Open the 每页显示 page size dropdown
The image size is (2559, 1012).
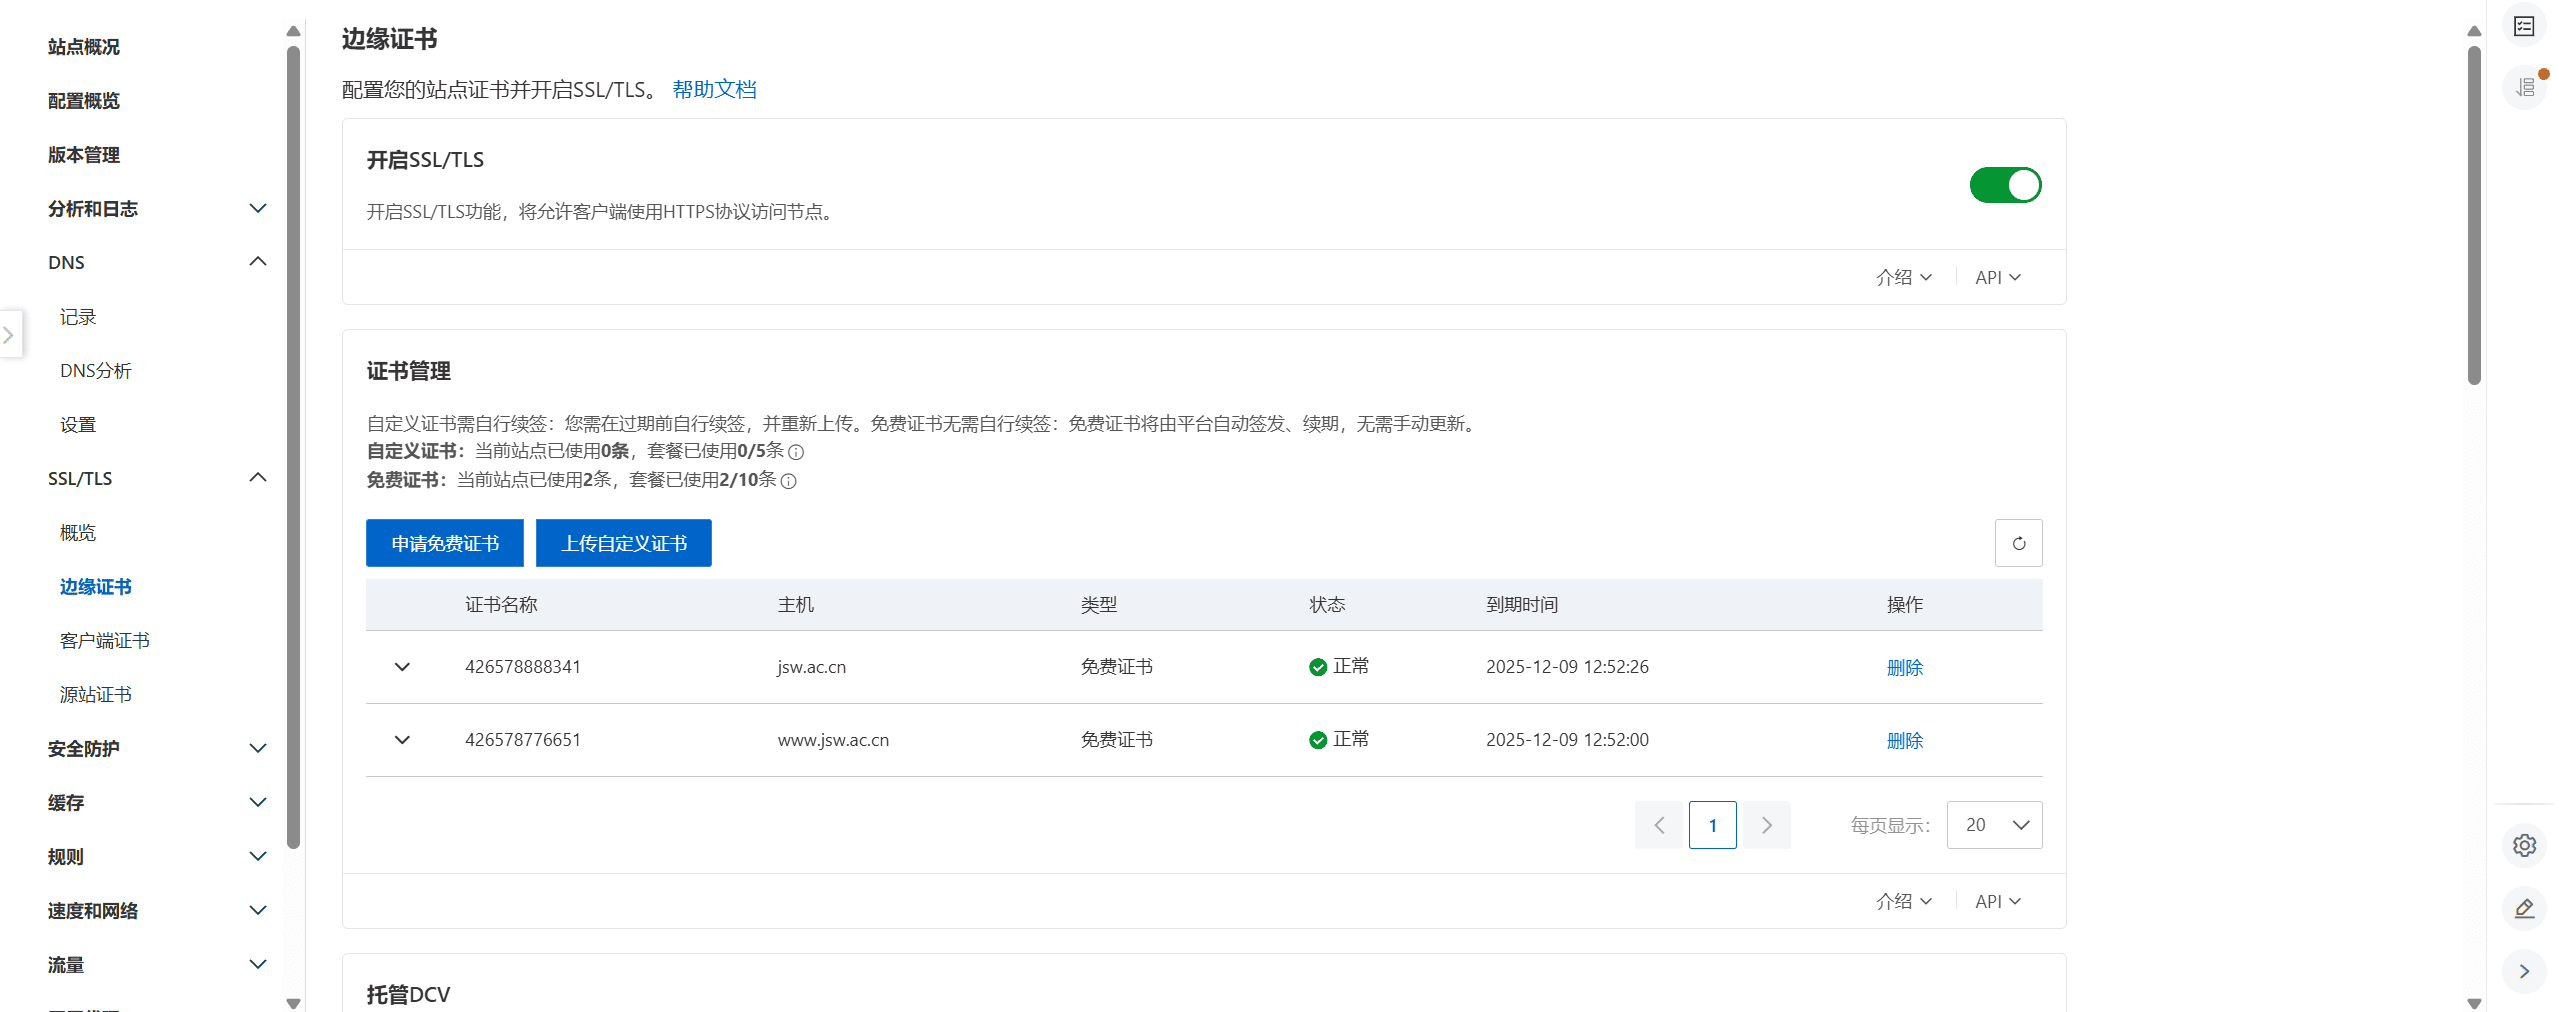click(1994, 825)
